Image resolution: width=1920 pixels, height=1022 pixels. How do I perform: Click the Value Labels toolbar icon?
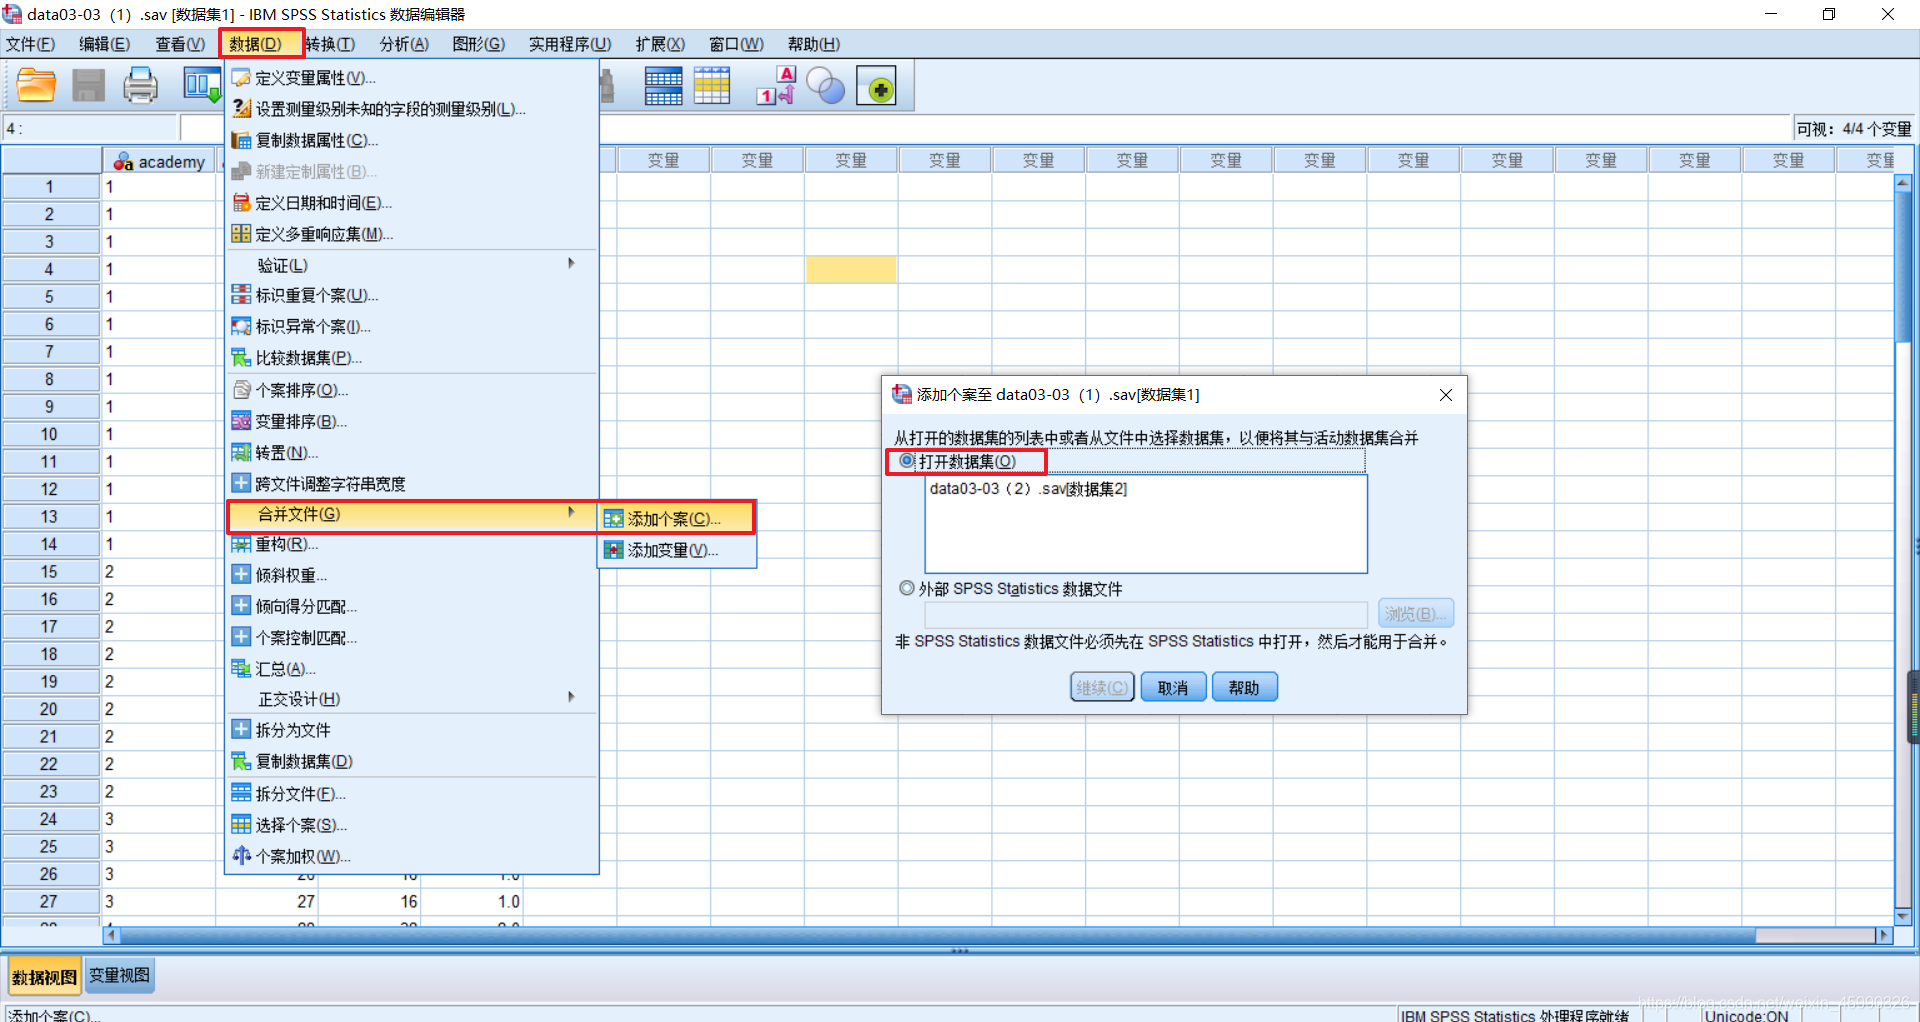(x=776, y=86)
